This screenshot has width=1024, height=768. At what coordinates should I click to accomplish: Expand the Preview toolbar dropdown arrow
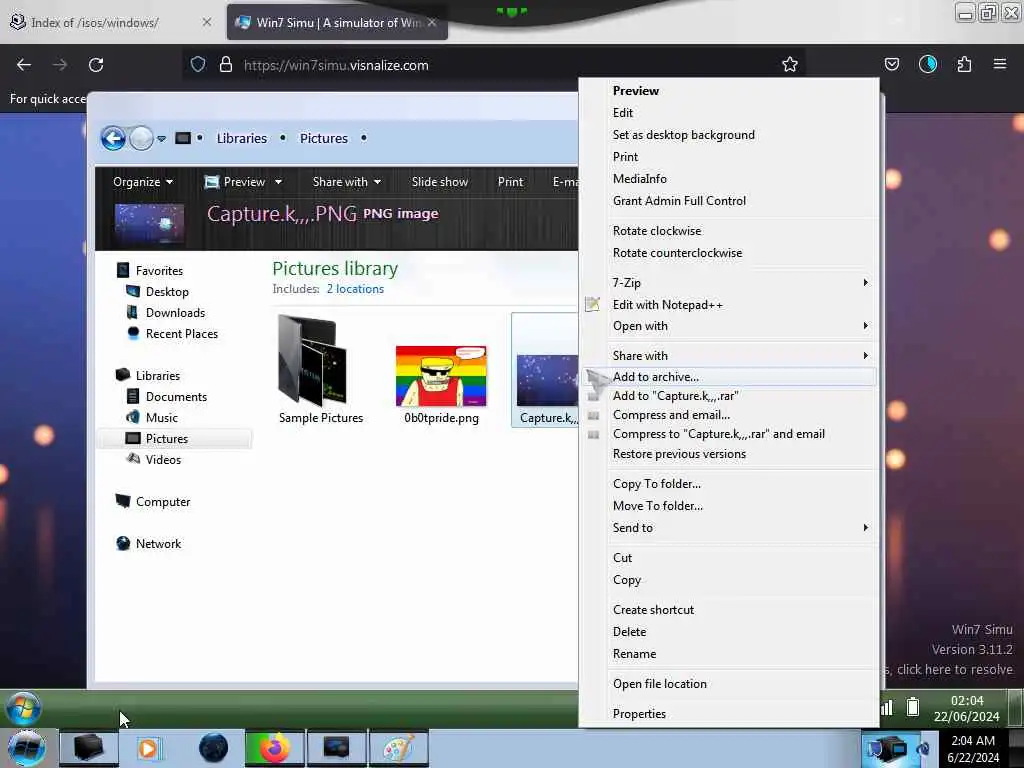point(278,182)
